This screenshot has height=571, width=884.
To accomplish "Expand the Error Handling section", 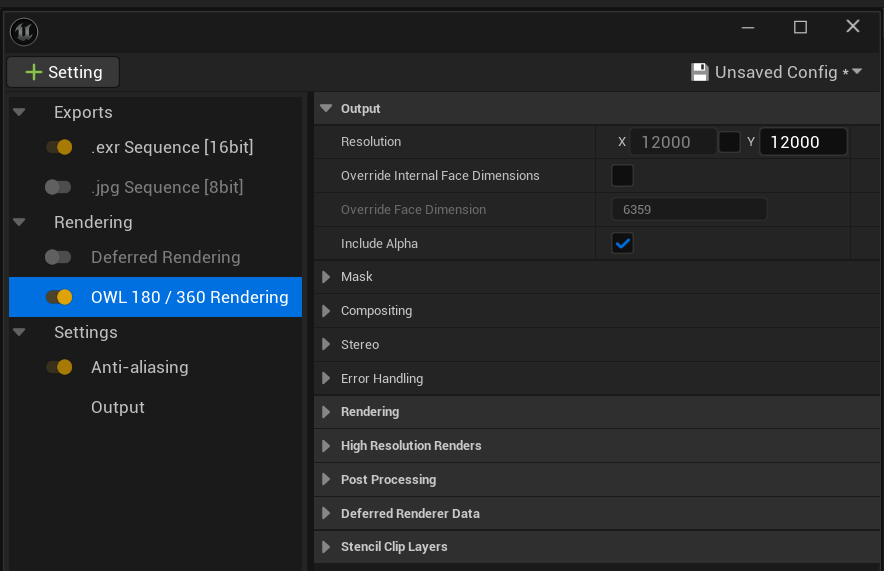I will (x=326, y=378).
